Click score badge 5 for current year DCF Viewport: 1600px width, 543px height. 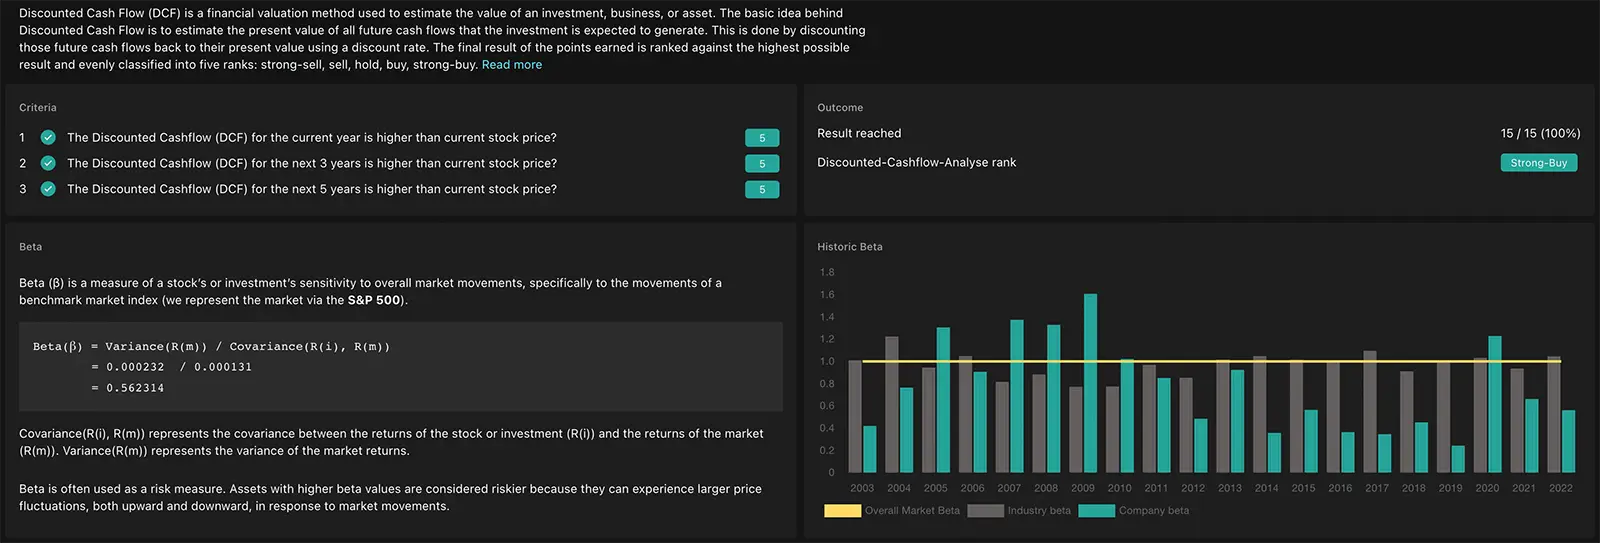click(x=762, y=138)
